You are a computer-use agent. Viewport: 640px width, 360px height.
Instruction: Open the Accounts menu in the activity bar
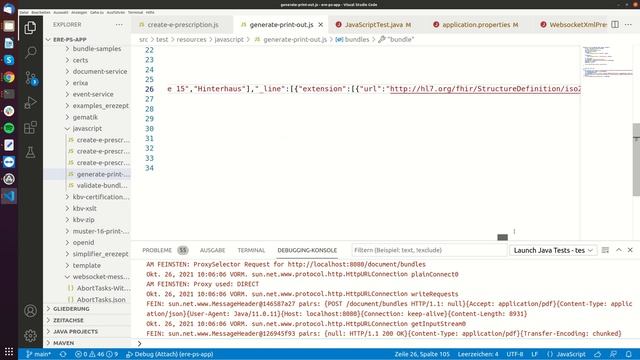(30, 311)
